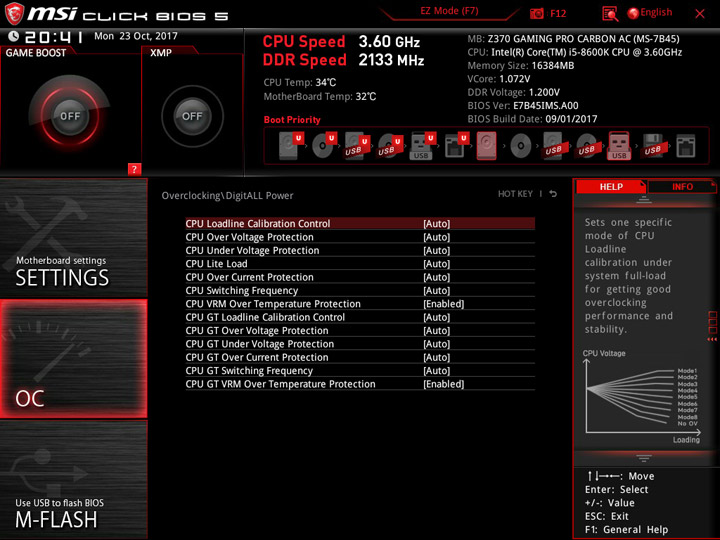The width and height of the screenshot is (720, 540).
Task: Open the SETTINGS motherboard section
Action: [x=73, y=238]
